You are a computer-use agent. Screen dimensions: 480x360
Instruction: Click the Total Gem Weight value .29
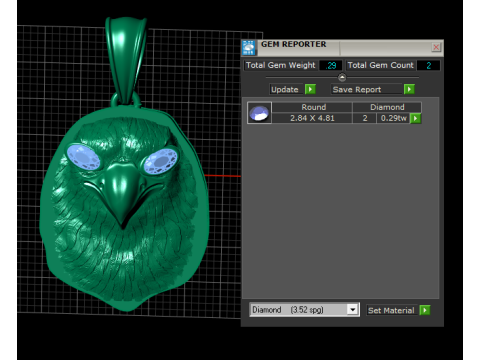tap(331, 66)
